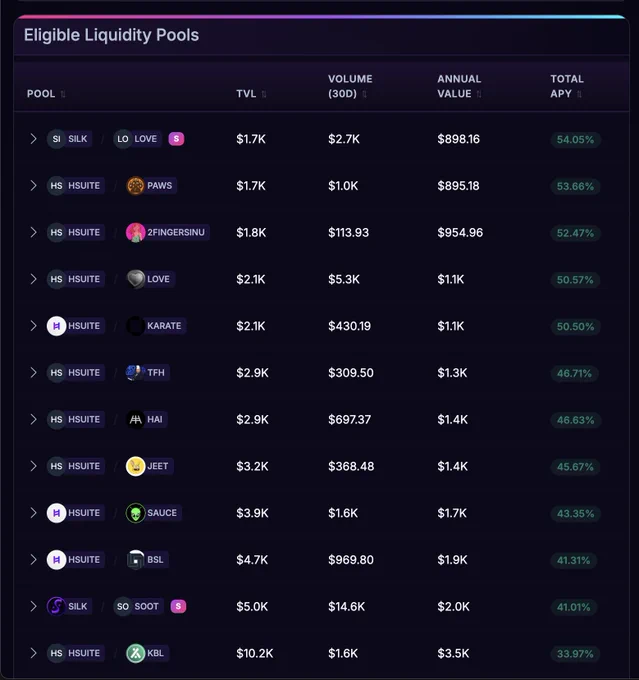The height and width of the screenshot is (680, 639).
Task: Sort table by Total APY column
Action: pyautogui.click(x=567, y=86)
